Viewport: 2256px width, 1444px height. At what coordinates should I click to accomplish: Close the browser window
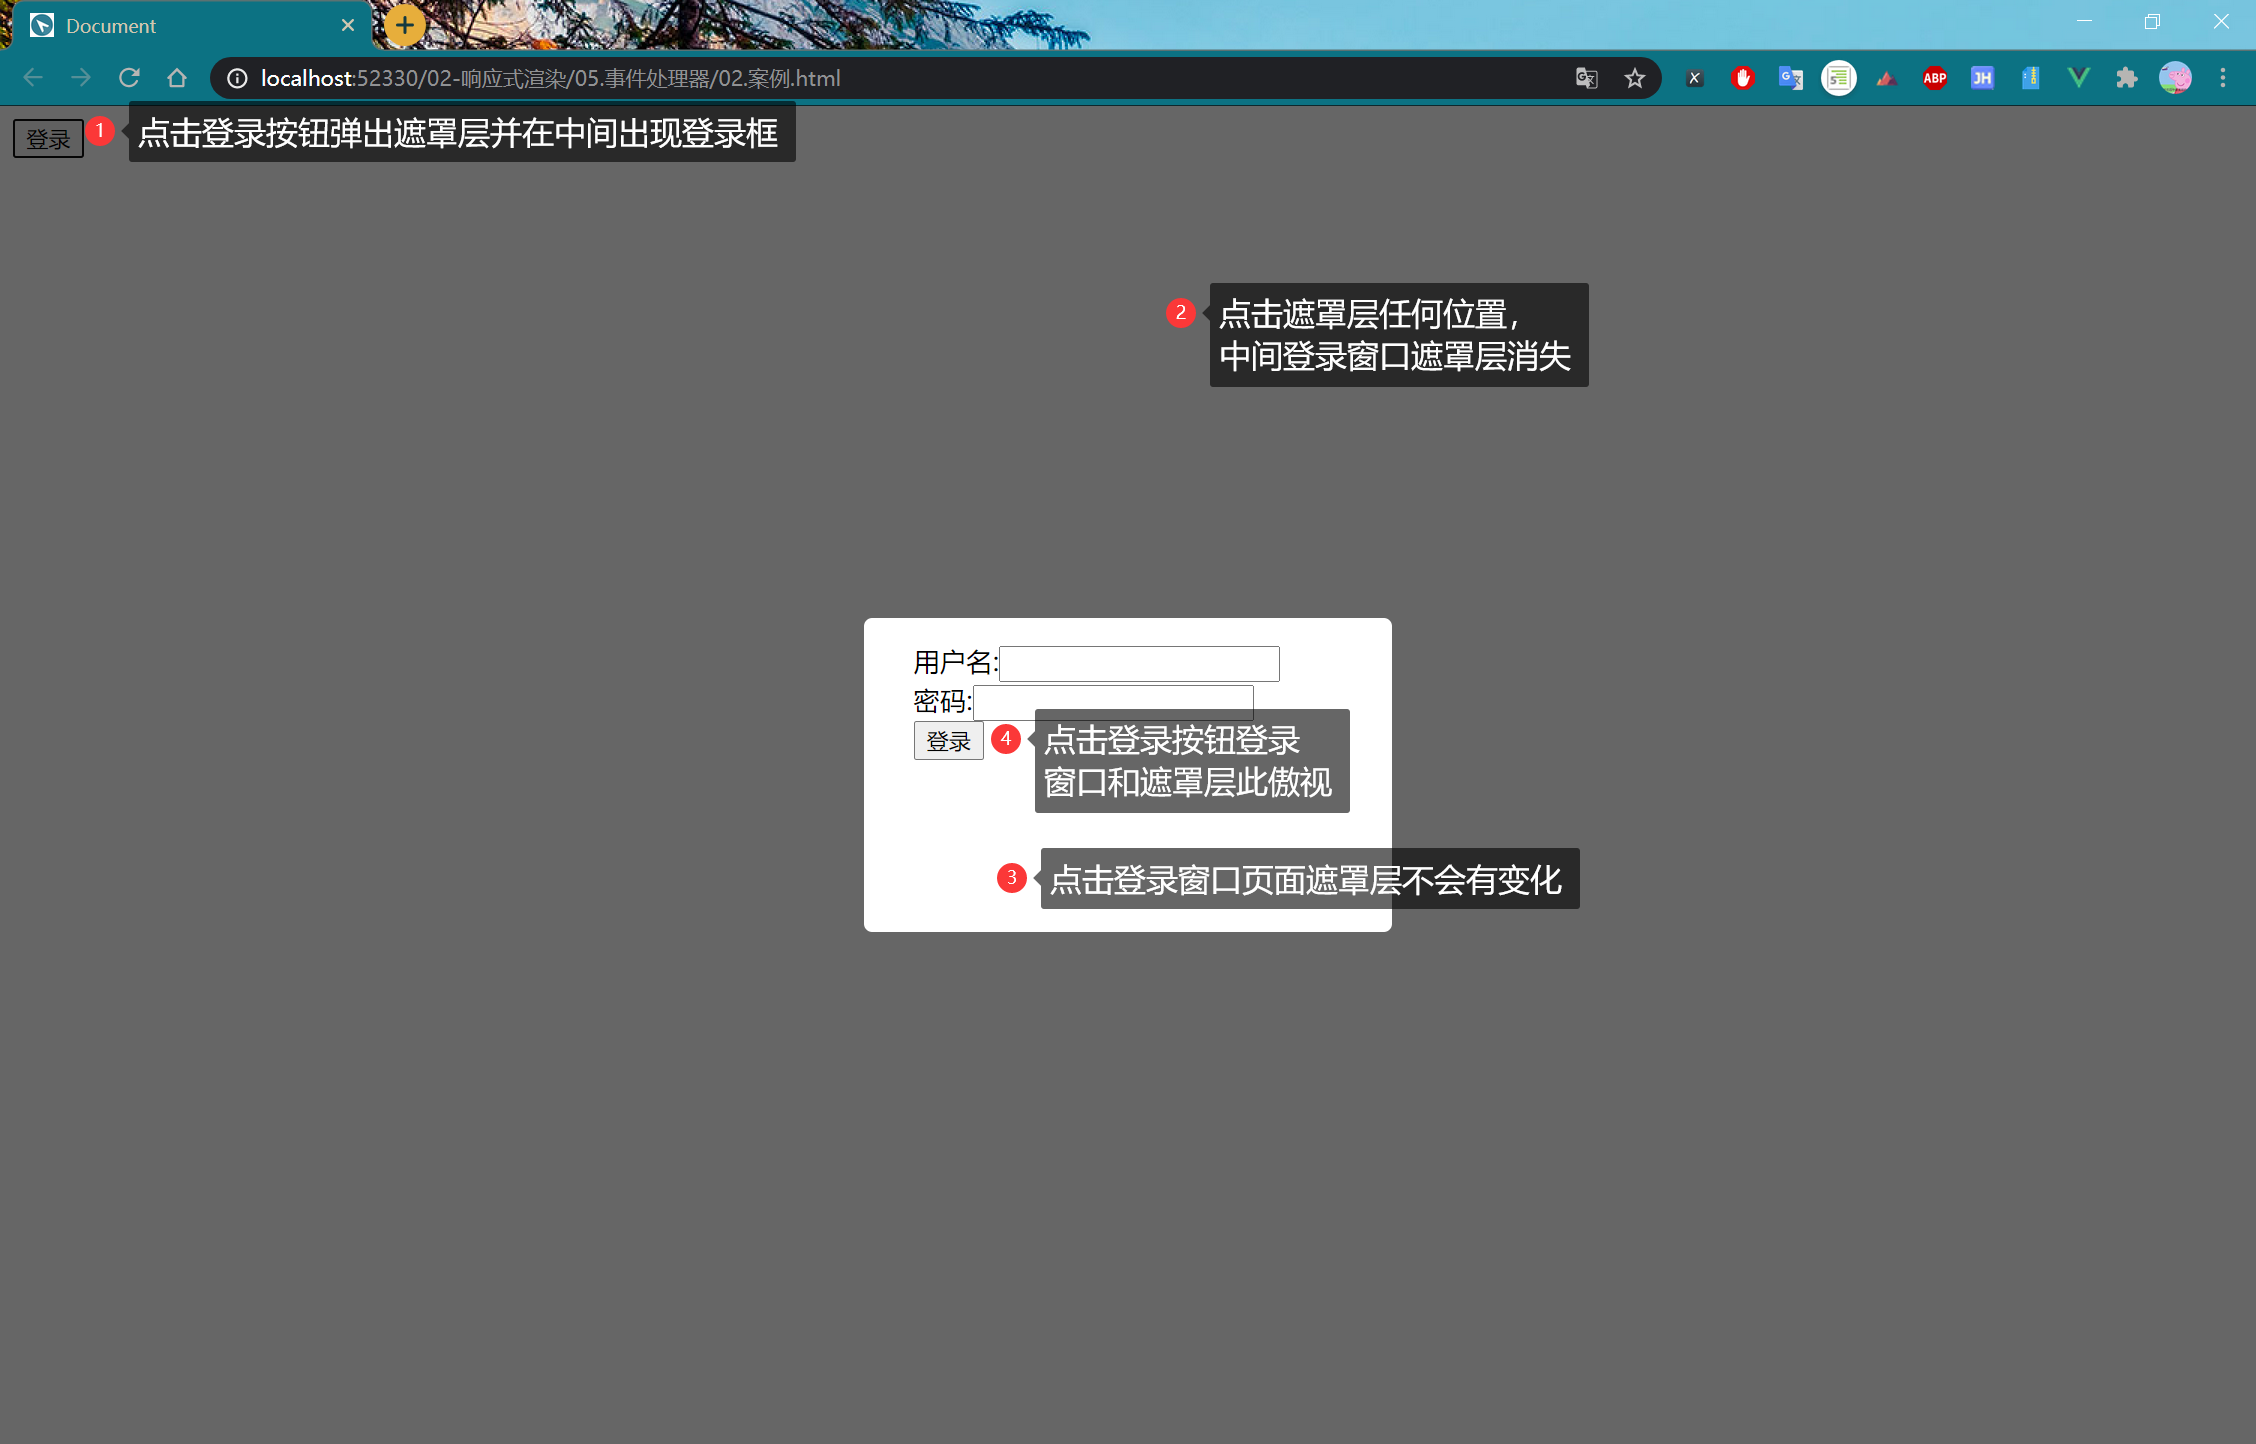[2221, 22]
